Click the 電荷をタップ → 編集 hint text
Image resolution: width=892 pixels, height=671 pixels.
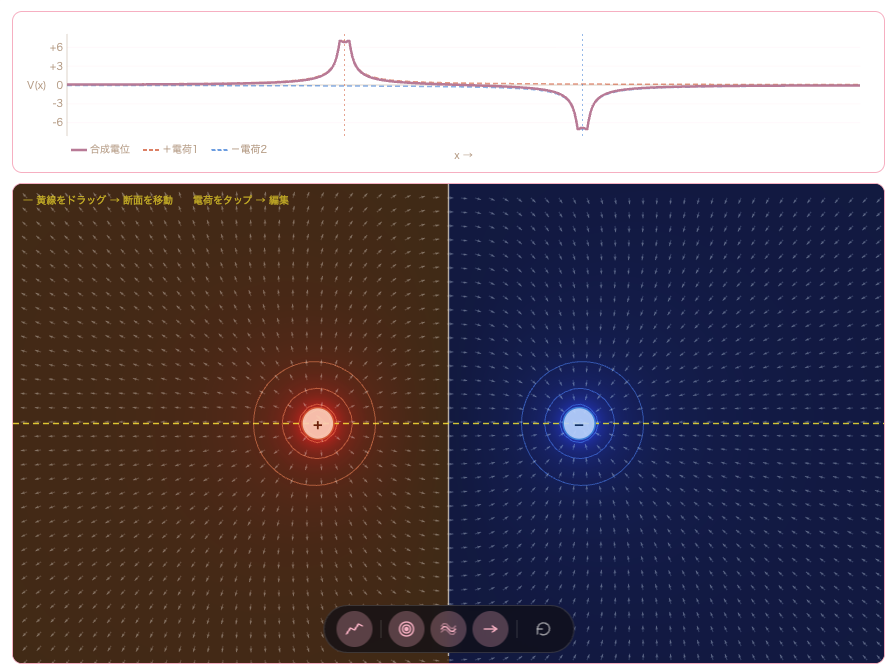[x=241, y=200]
